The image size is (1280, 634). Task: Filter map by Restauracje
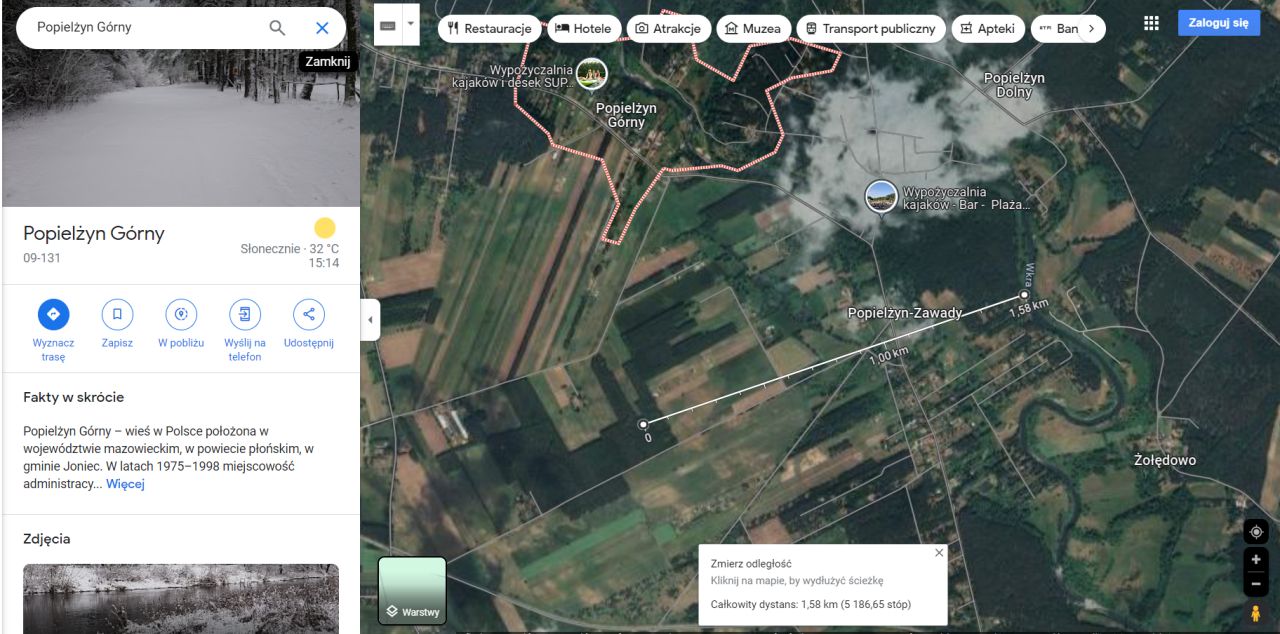tap(489, 29)
